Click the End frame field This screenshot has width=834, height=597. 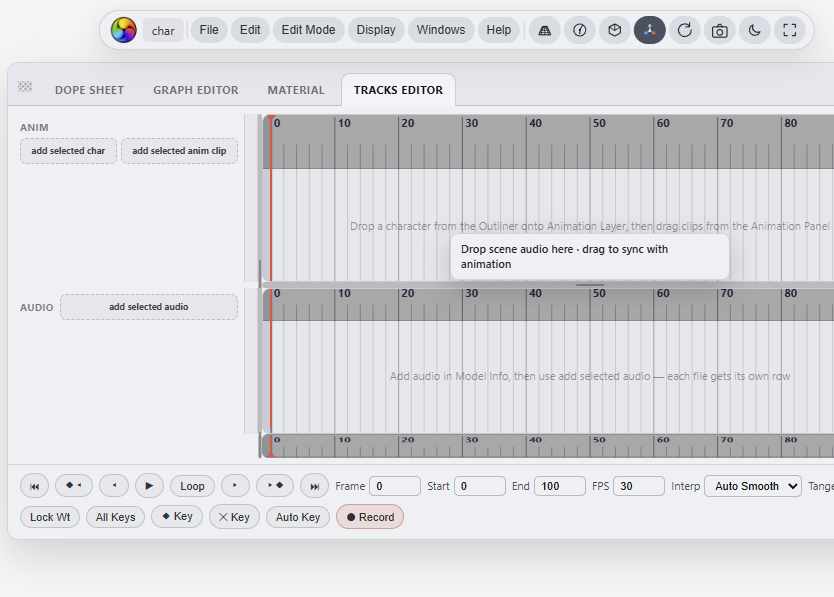point(560,486)
